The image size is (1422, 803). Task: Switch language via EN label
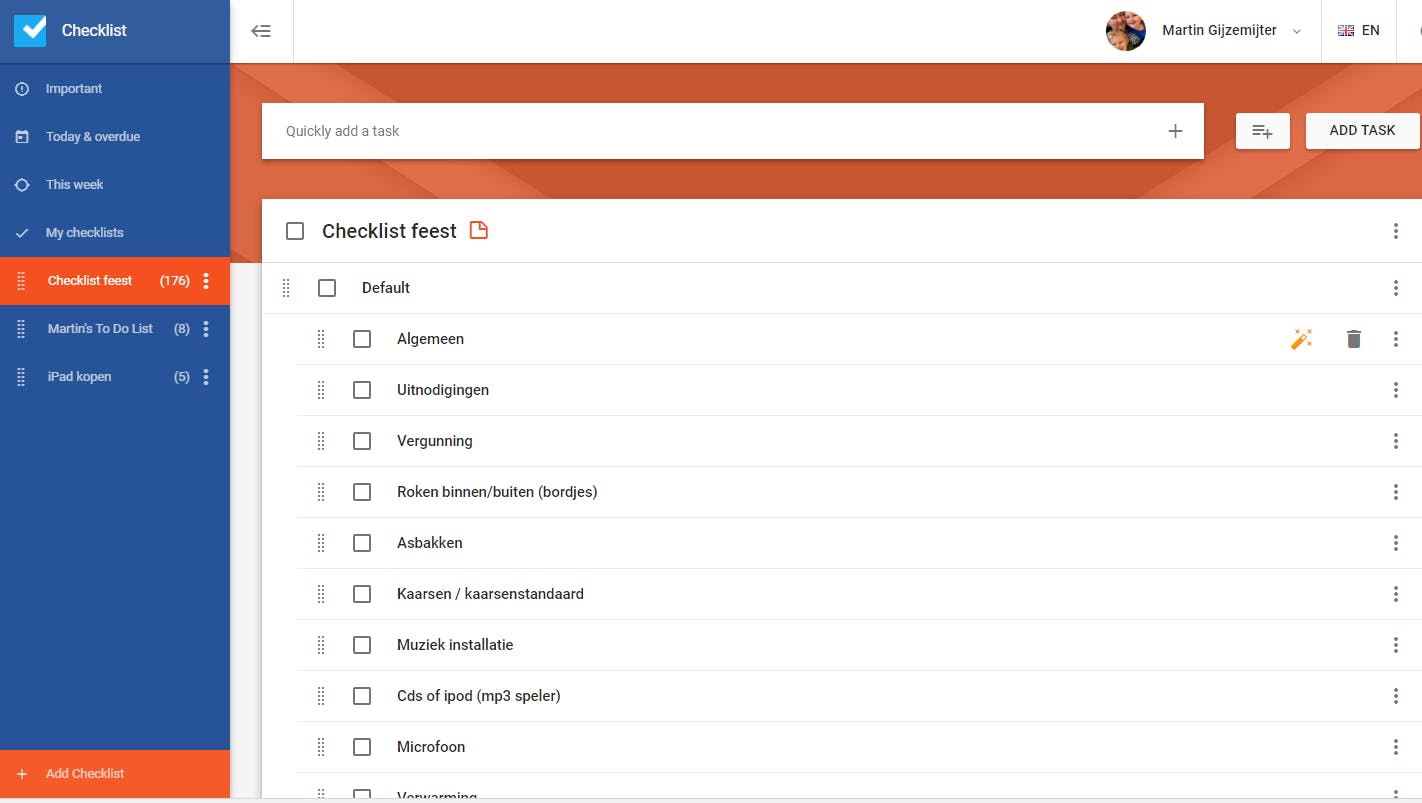1370,31
